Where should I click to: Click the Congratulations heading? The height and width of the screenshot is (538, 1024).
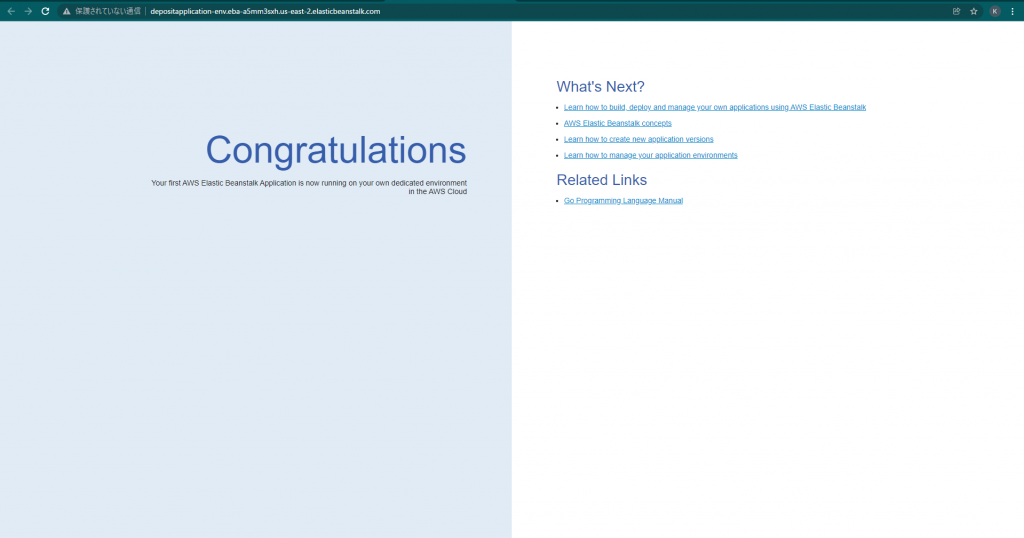[x=336, y=151]
